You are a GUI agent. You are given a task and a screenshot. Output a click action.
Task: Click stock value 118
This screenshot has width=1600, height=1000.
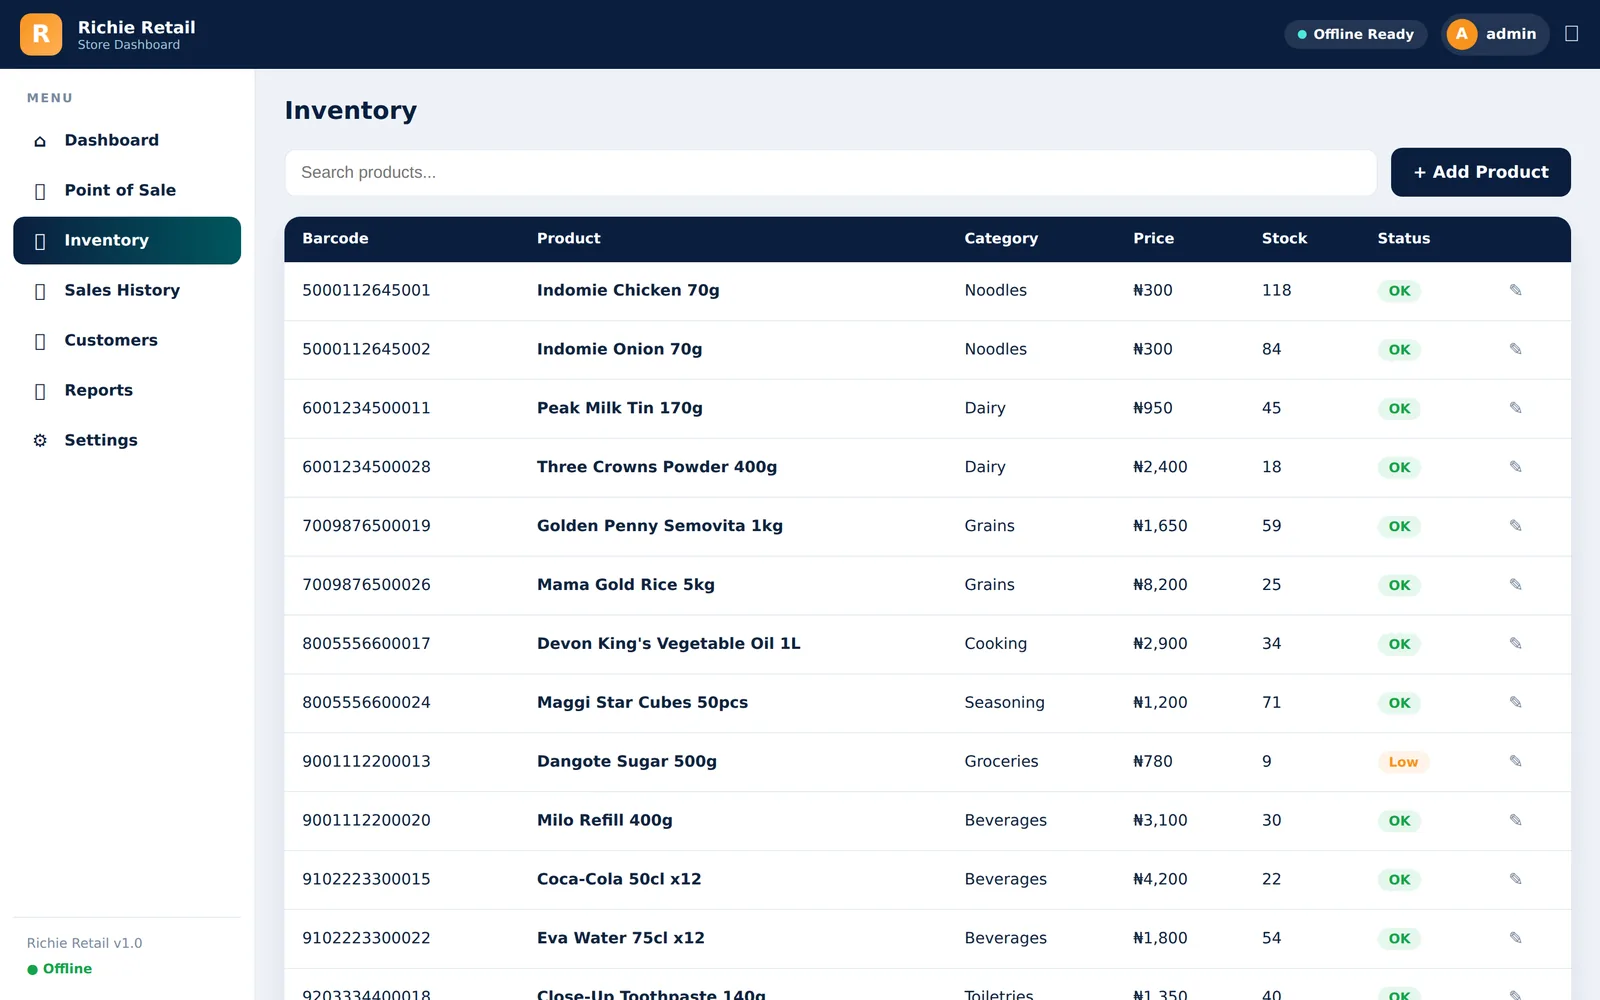click(1276, 290)
